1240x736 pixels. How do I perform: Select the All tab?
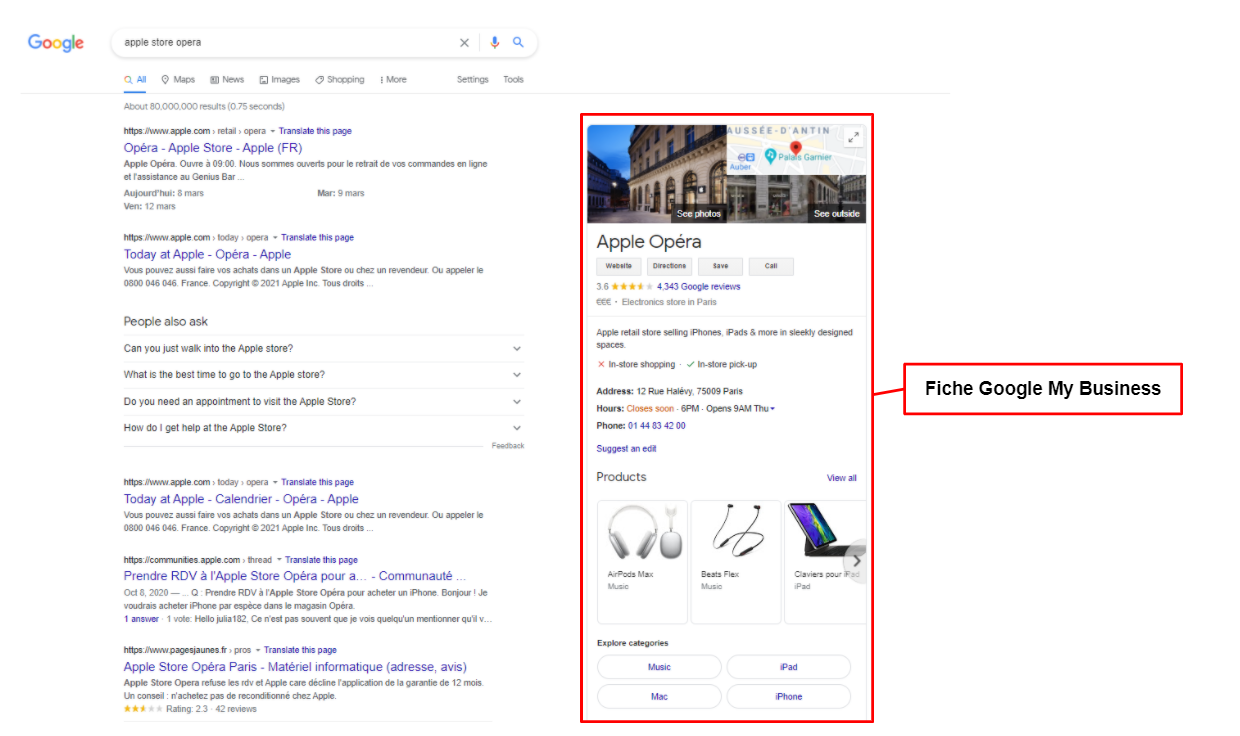click(135, 80)
